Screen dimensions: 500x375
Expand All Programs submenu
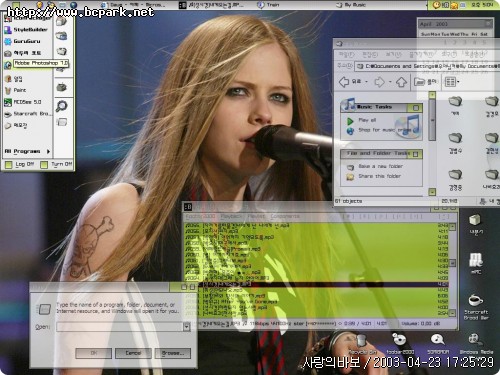coord(27,151)
